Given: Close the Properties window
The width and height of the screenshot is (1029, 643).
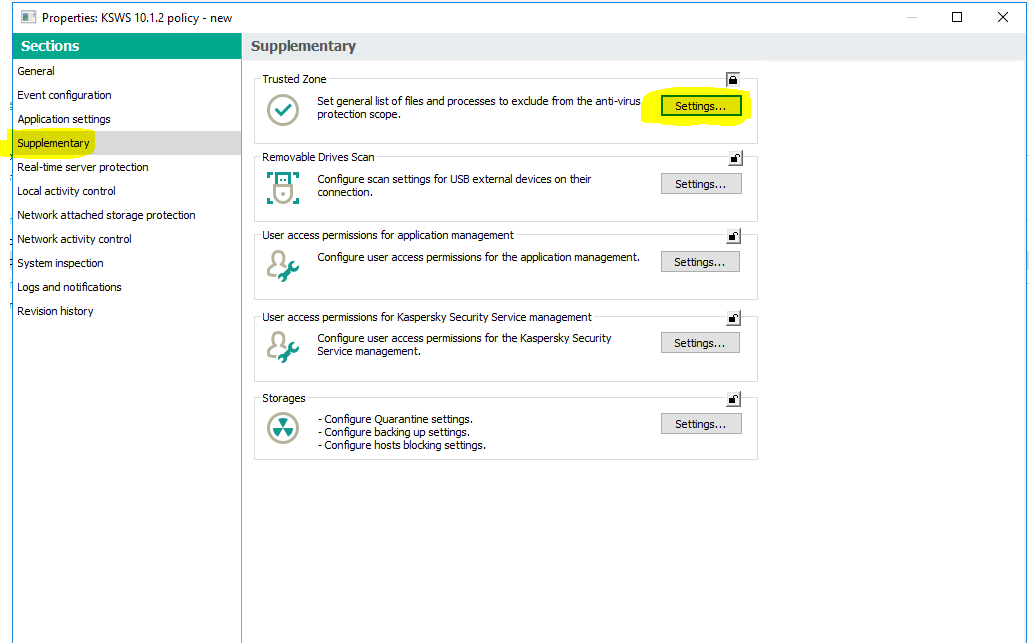Looking at the screenshot, I should 1003,17.
